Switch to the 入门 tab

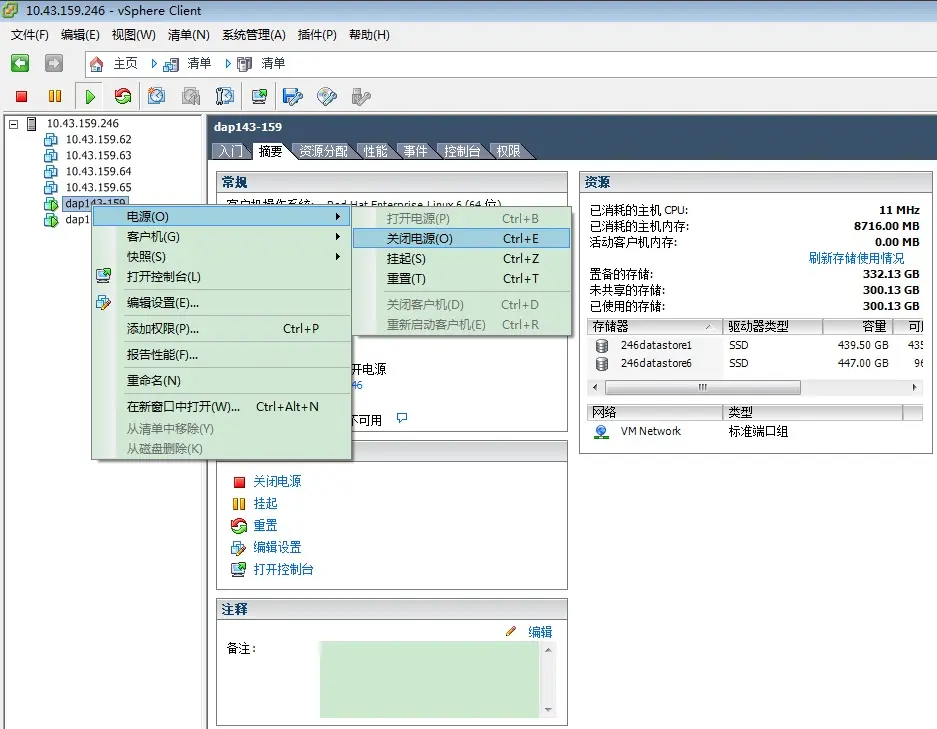tap(231, 151)
